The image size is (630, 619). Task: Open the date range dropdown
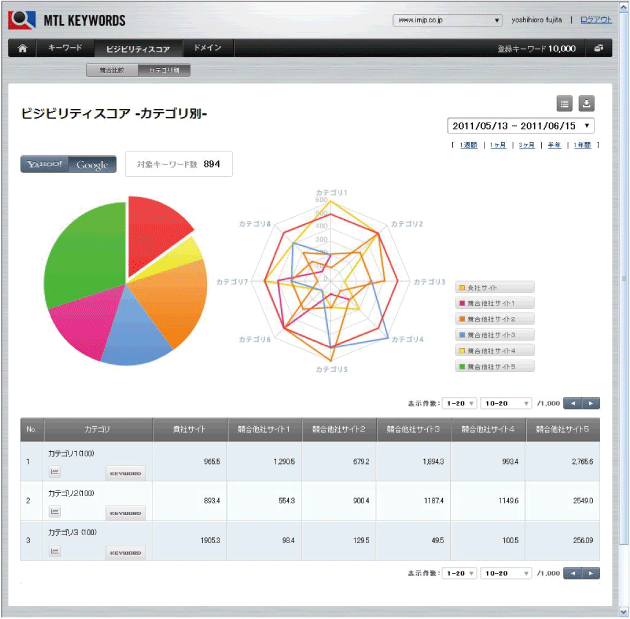pos(521,126)
